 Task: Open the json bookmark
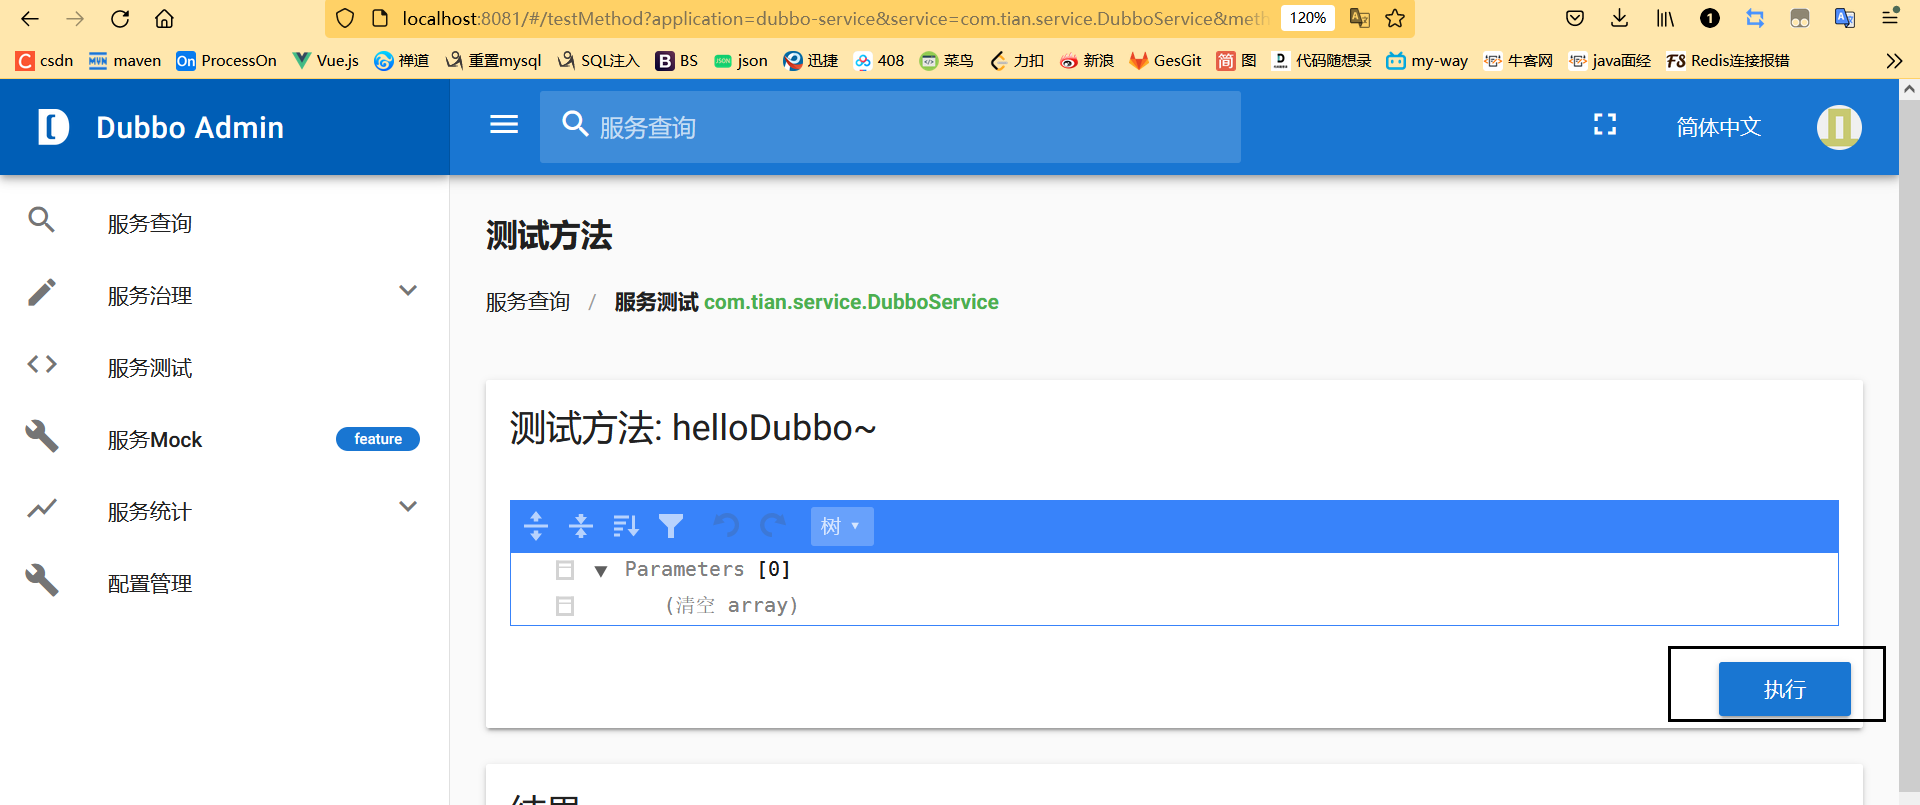click(741, 61)
